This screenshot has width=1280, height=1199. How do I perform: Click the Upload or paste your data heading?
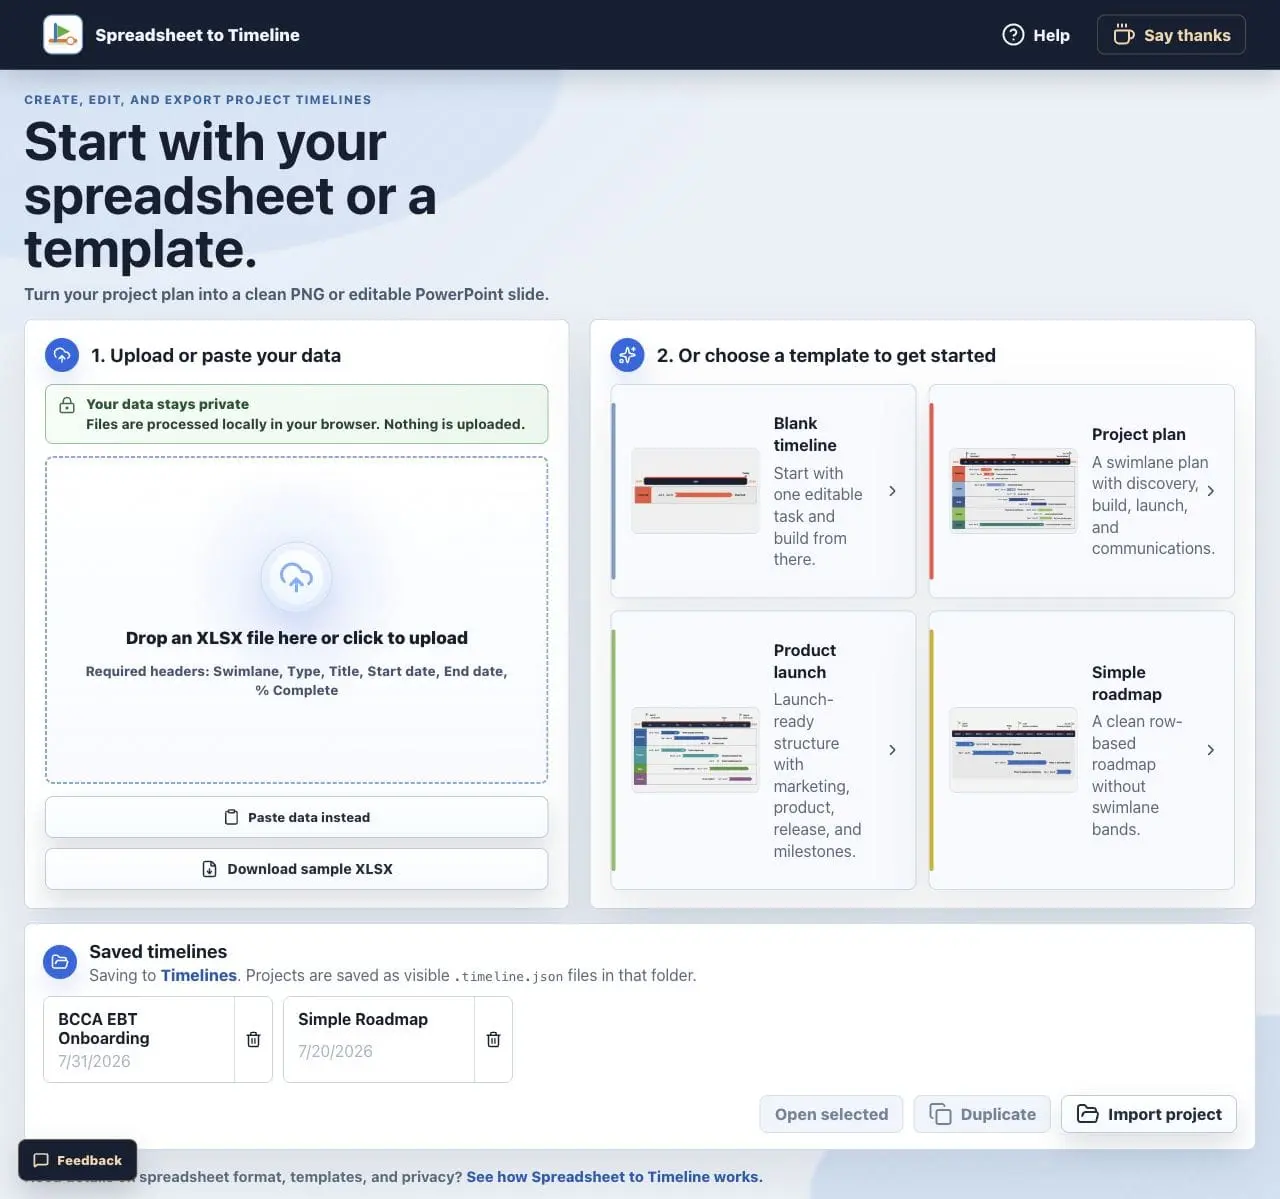click(216, 355)
